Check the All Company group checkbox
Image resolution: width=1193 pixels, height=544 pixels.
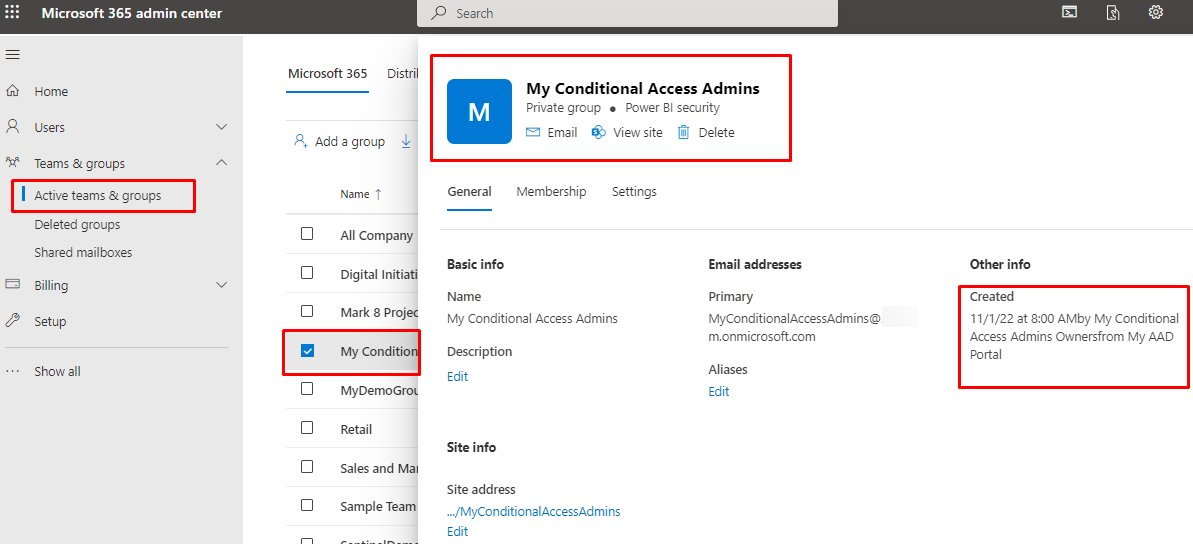[x=307, y=234]
